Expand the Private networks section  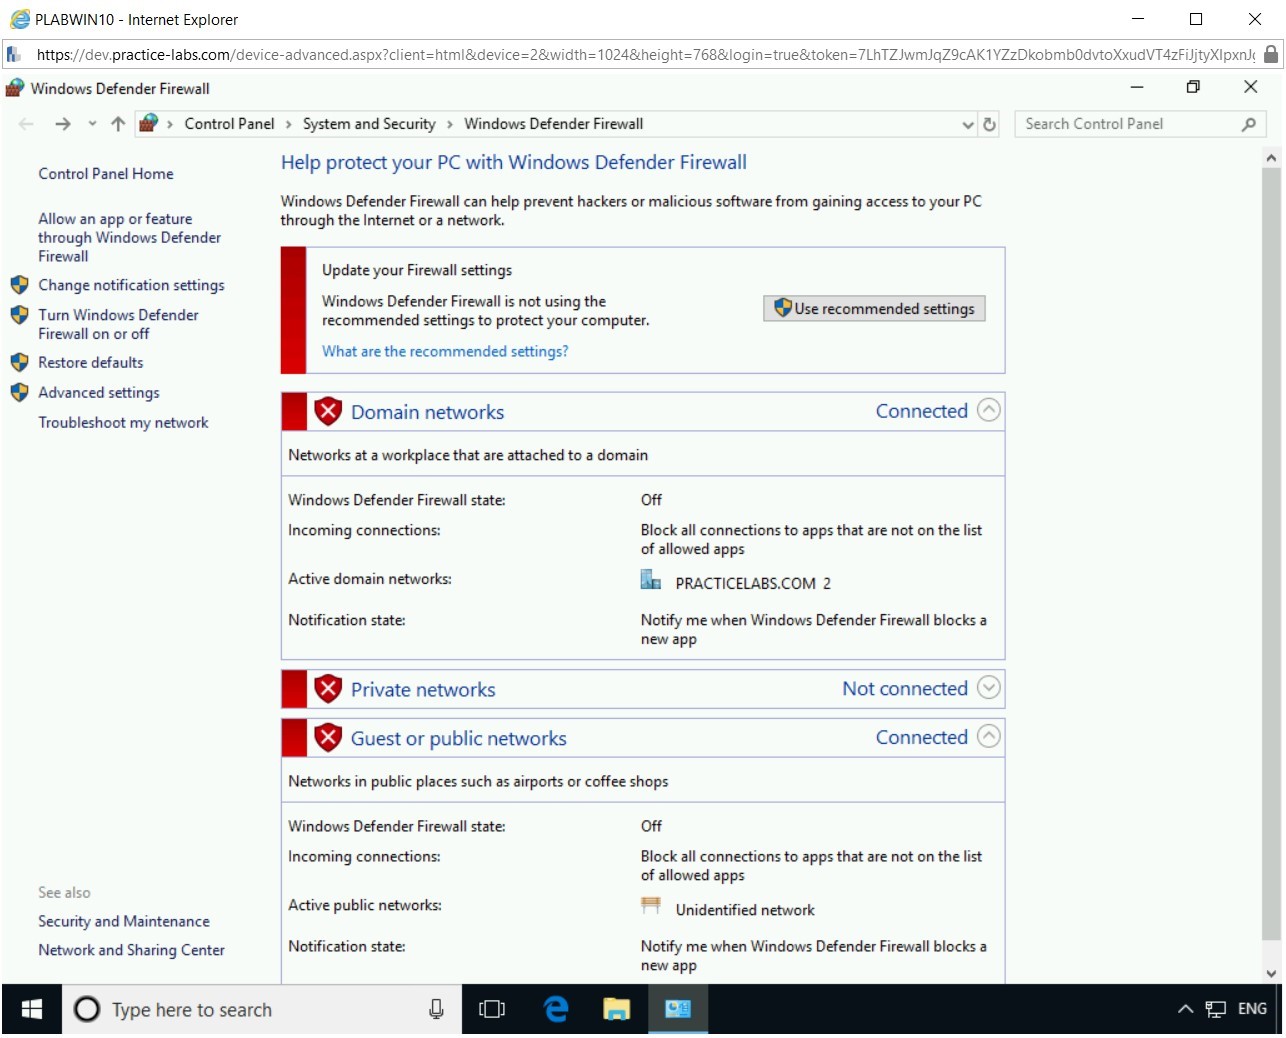point(988,688)
